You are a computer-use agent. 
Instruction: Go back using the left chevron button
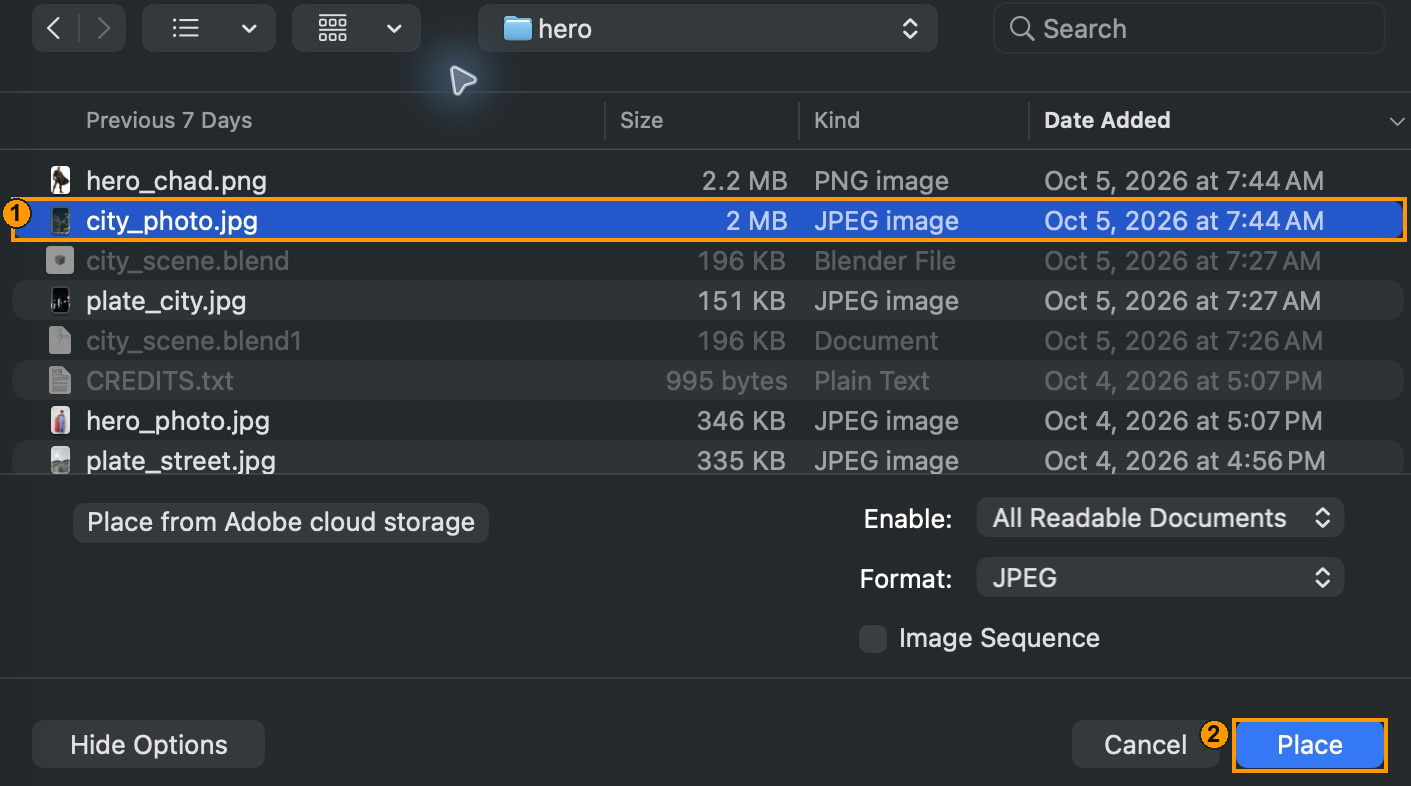coord(54,29)
